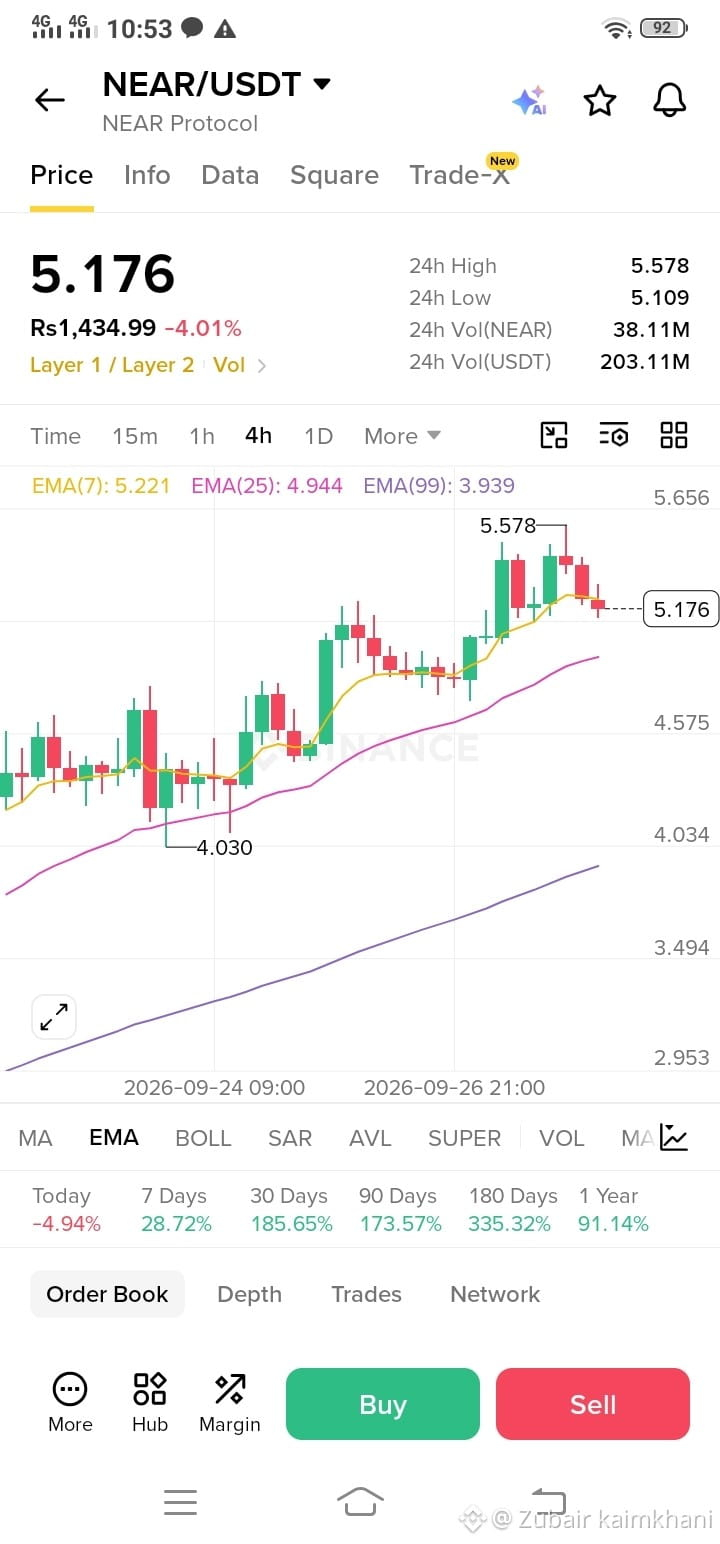Image resolution: width=720 pixels, height=1544 pixels.
Task: Switch indicator to BOLL
Action: click(x=203, y=1138)
